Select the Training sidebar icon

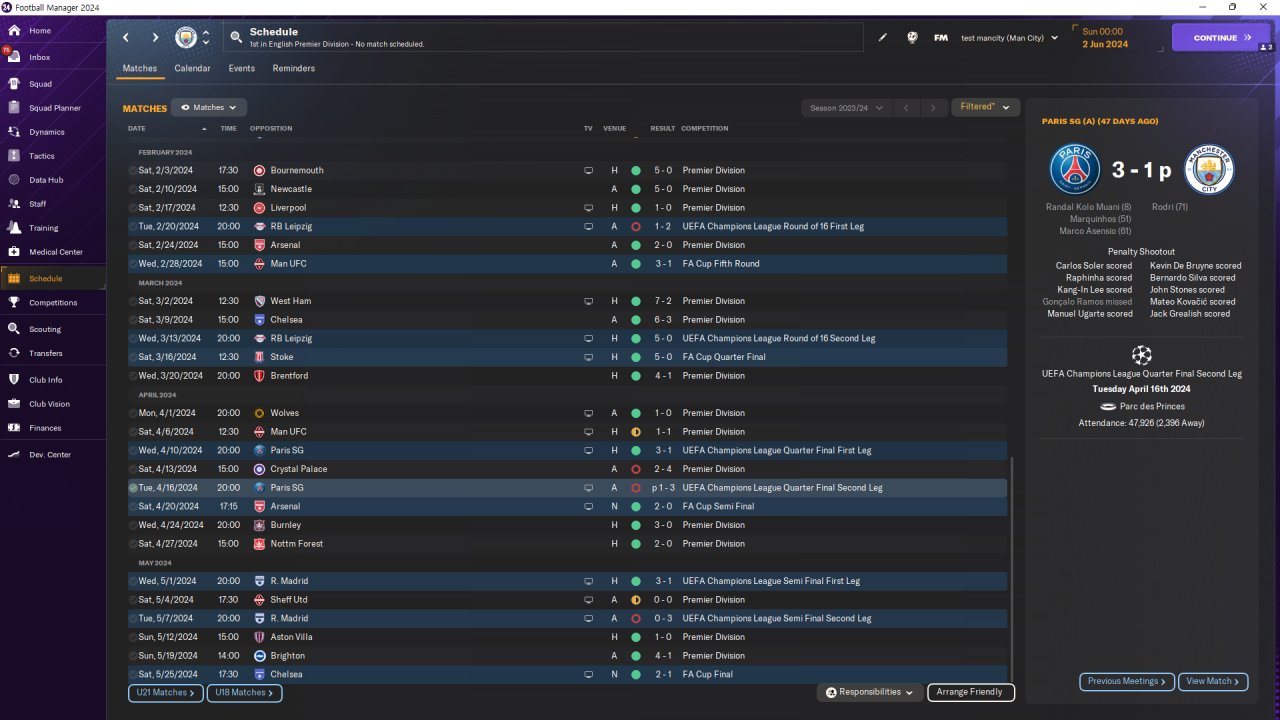point(14,228)
